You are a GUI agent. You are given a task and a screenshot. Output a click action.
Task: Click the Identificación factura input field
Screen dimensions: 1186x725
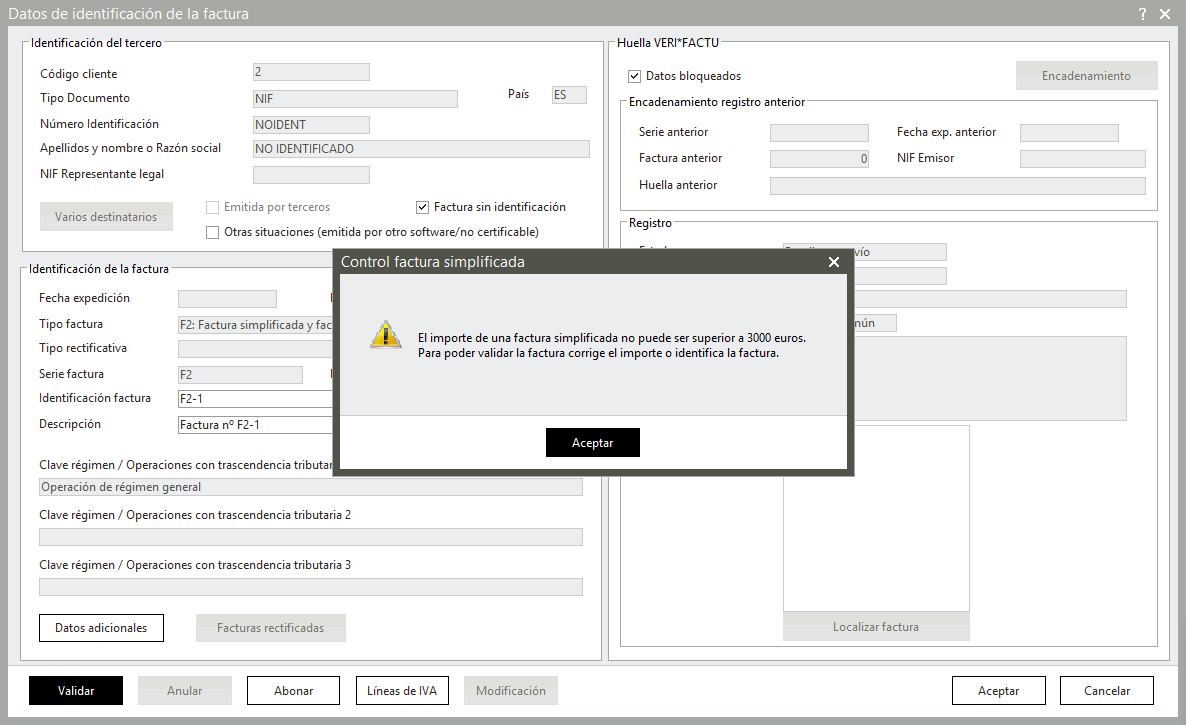click(255, 399)
